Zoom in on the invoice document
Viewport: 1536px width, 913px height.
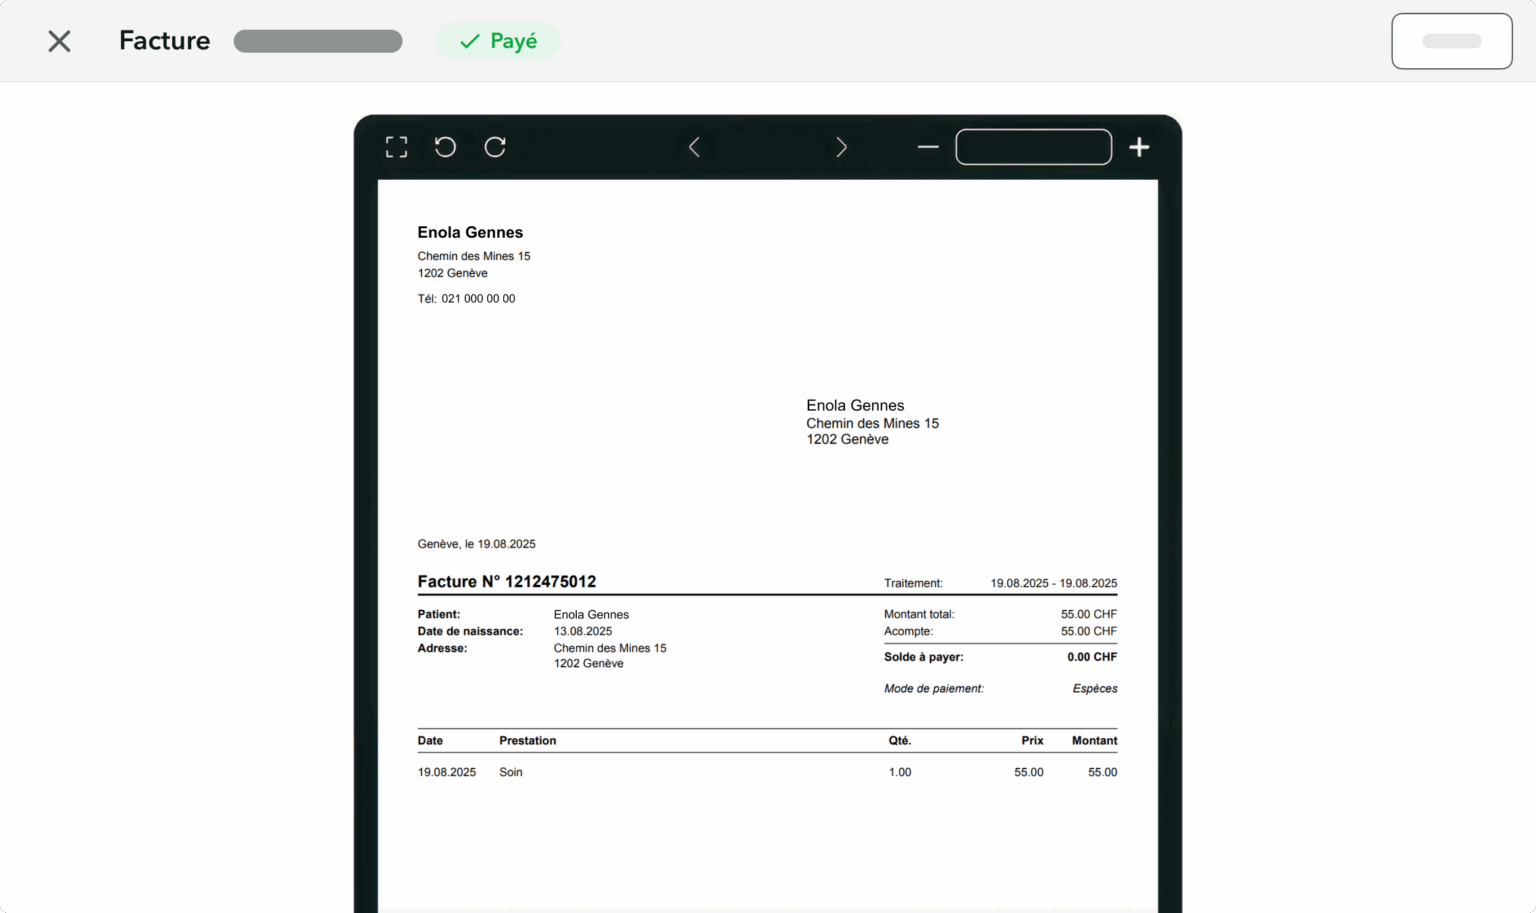1138,147
